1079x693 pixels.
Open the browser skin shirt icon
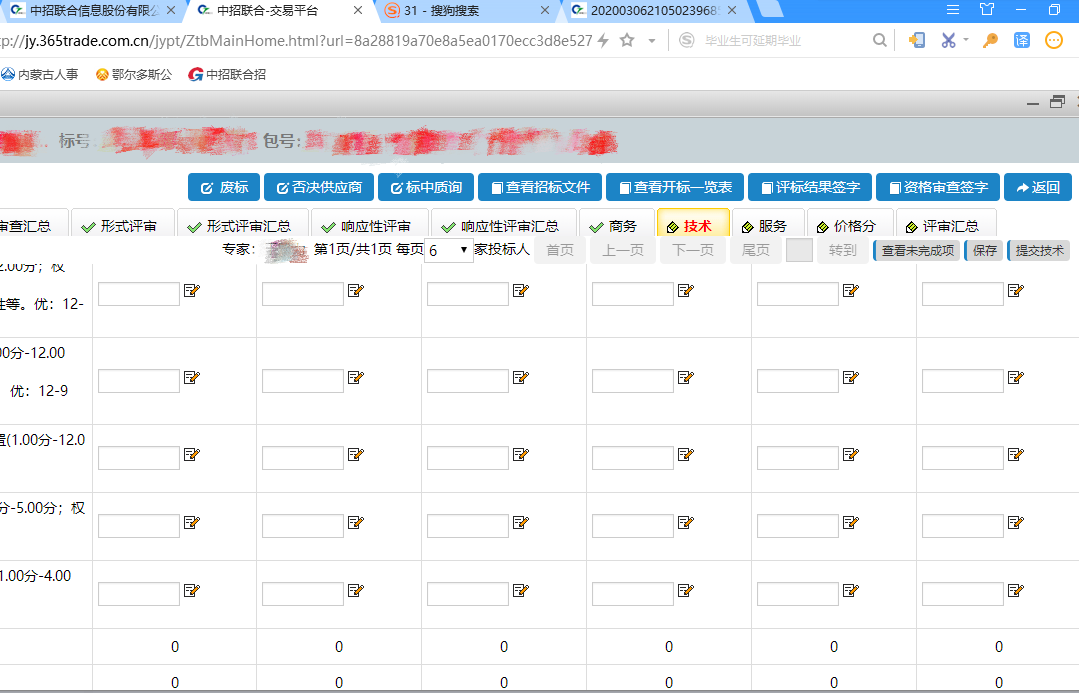point(987,10)
